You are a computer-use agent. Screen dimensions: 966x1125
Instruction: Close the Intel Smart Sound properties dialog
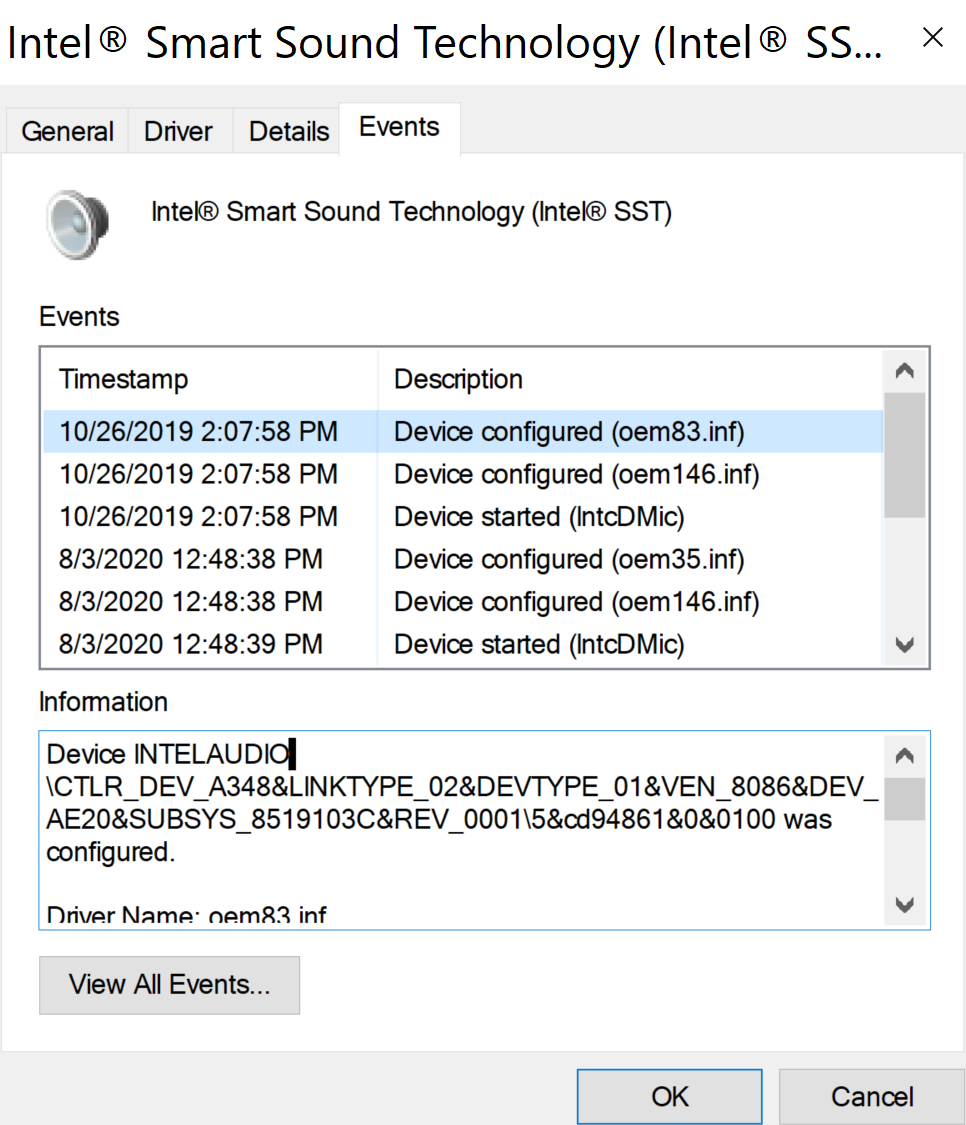coord(932,37)
